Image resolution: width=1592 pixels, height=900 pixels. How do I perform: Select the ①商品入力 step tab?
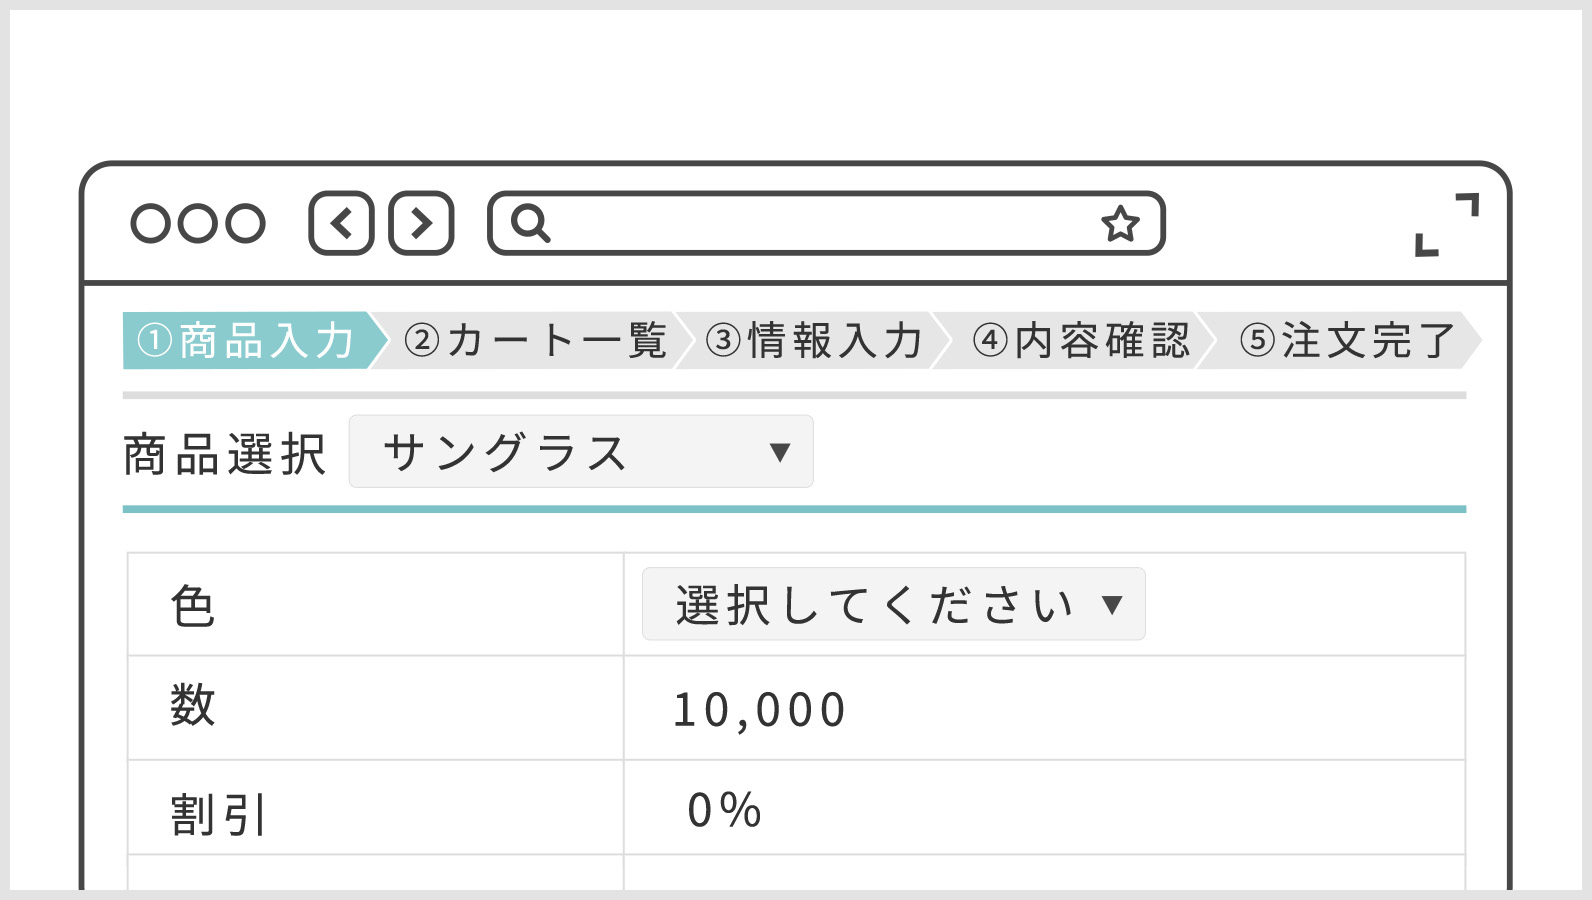pyautogui.click(x=246, y=341)
